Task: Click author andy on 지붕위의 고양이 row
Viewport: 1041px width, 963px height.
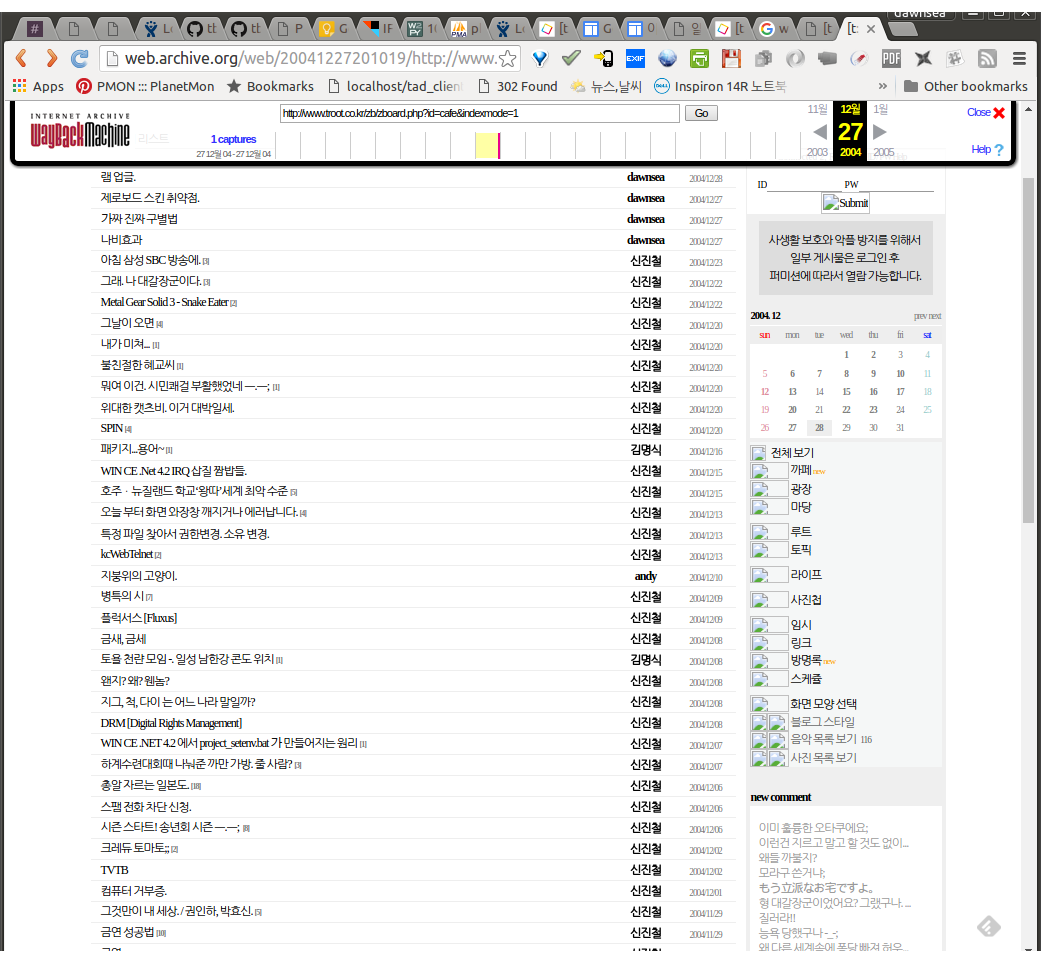Action: click(x=645, y=576)
